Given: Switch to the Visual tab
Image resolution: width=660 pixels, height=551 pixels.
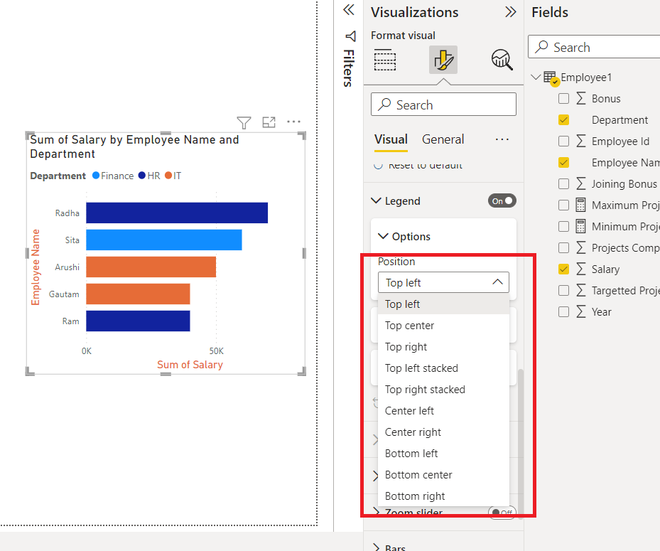Looking at the screenshot, I should pos(391,139).
